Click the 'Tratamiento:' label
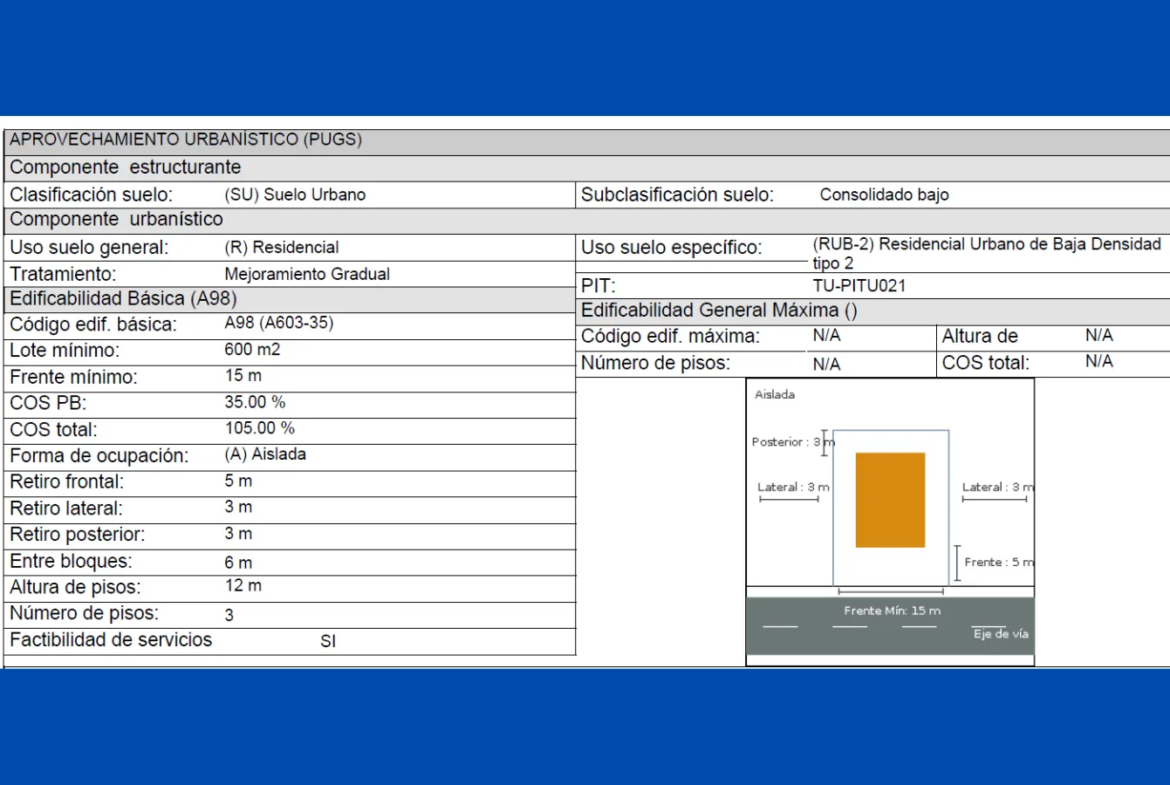The image size is (1170, 785). pyautogui.click(x=63, y=274)
